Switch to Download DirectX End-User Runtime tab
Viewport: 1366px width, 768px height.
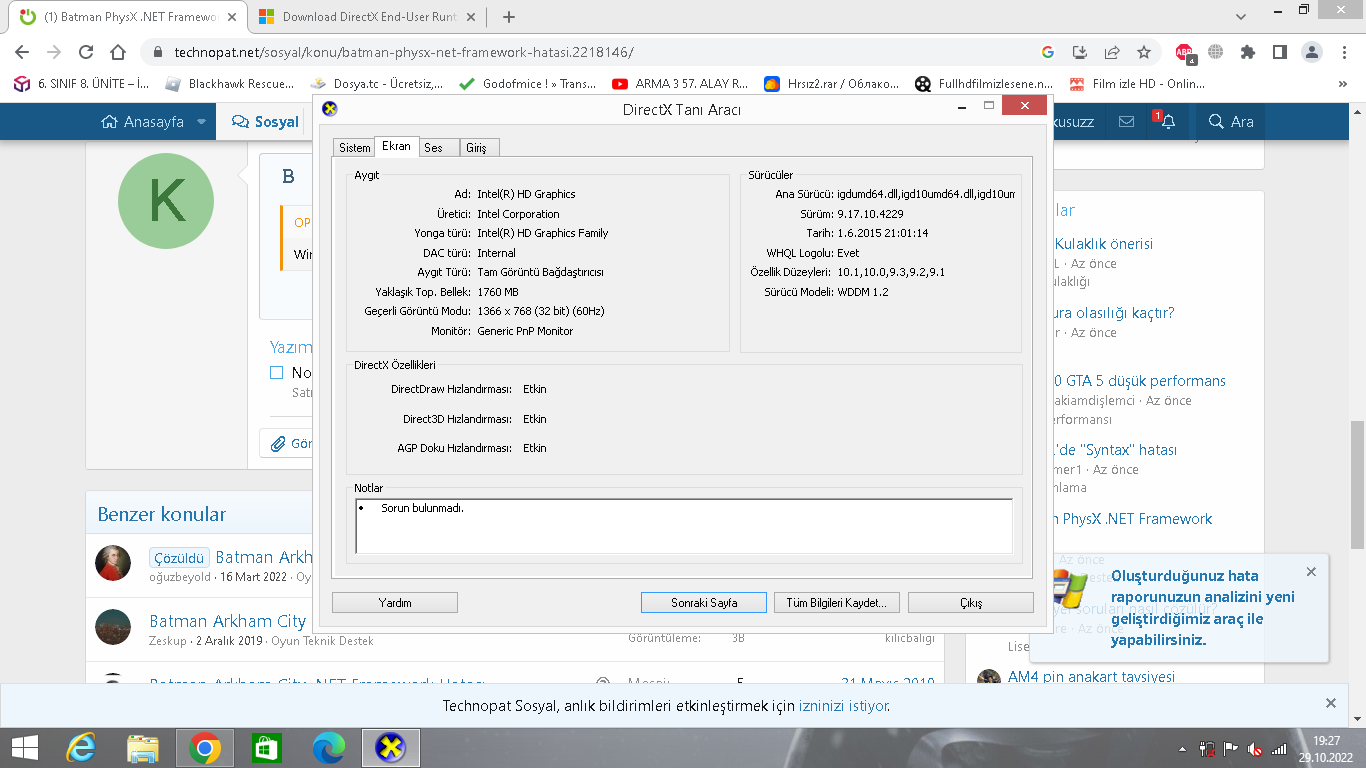pos(370,17)
